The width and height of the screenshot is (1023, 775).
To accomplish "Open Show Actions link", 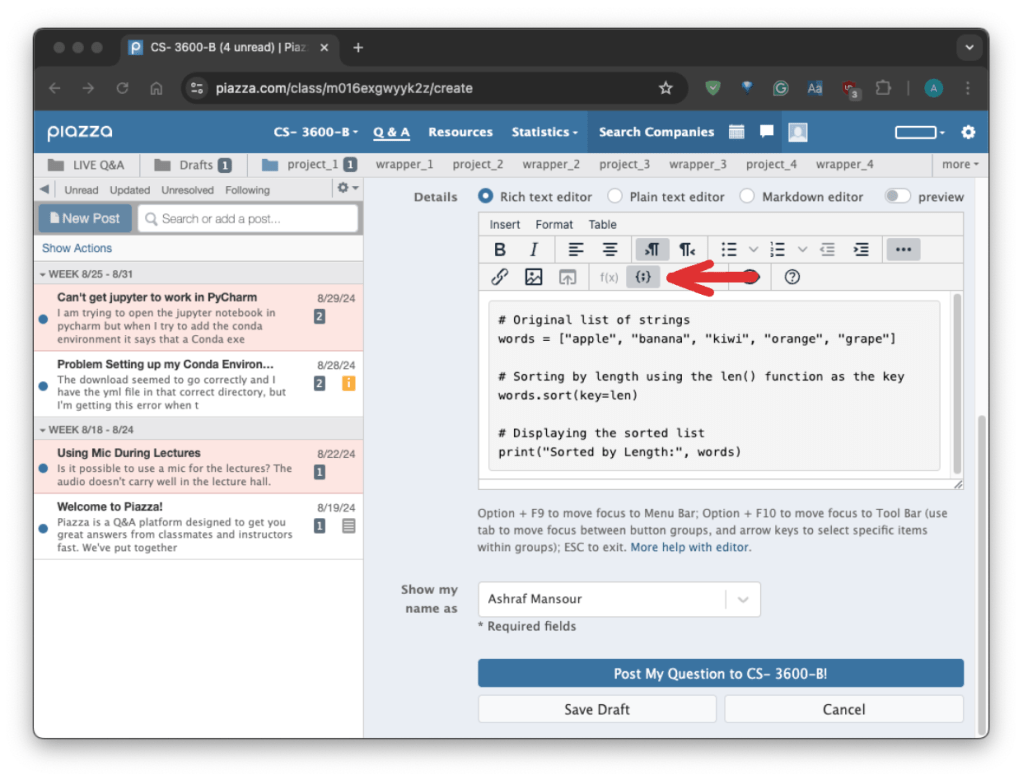I will 76,248.
